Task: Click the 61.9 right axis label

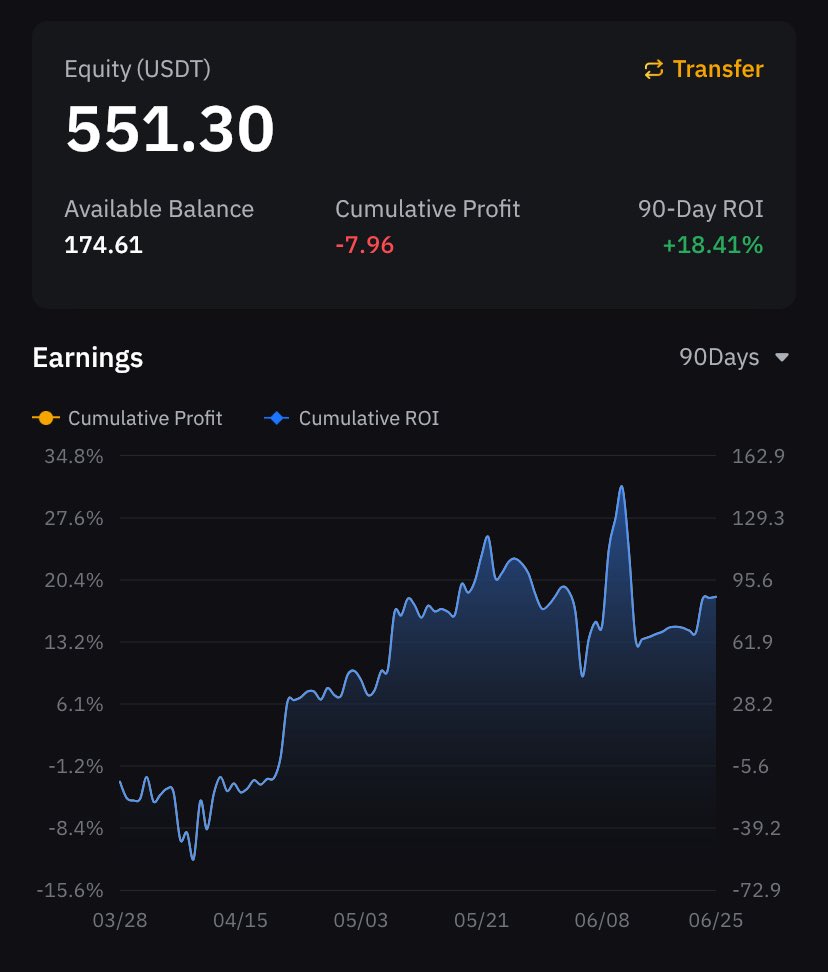Action: (x=752, y=642)
